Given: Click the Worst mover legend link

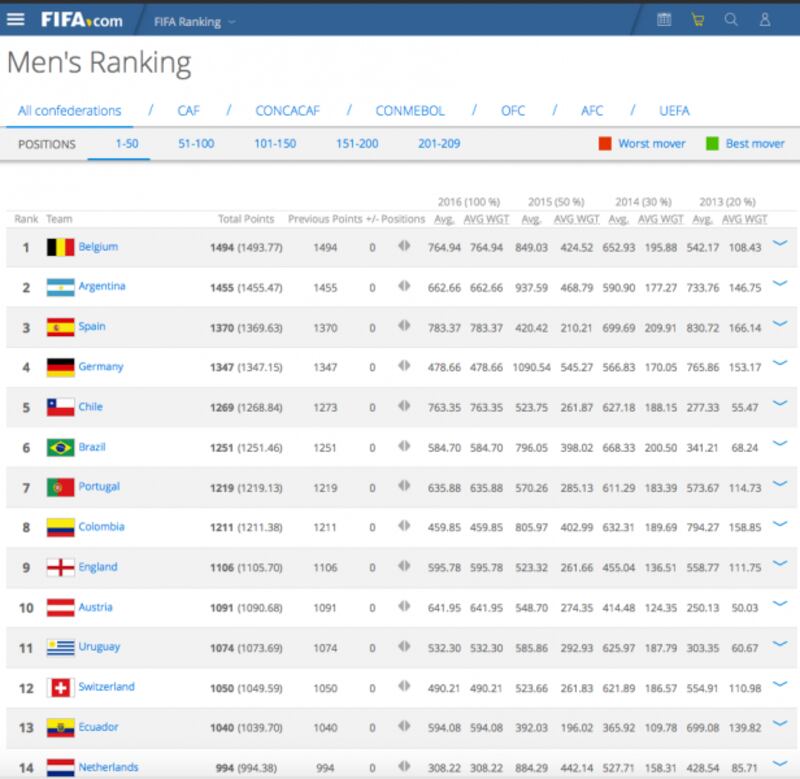Looking at the screenshot, I should [652, 144].
